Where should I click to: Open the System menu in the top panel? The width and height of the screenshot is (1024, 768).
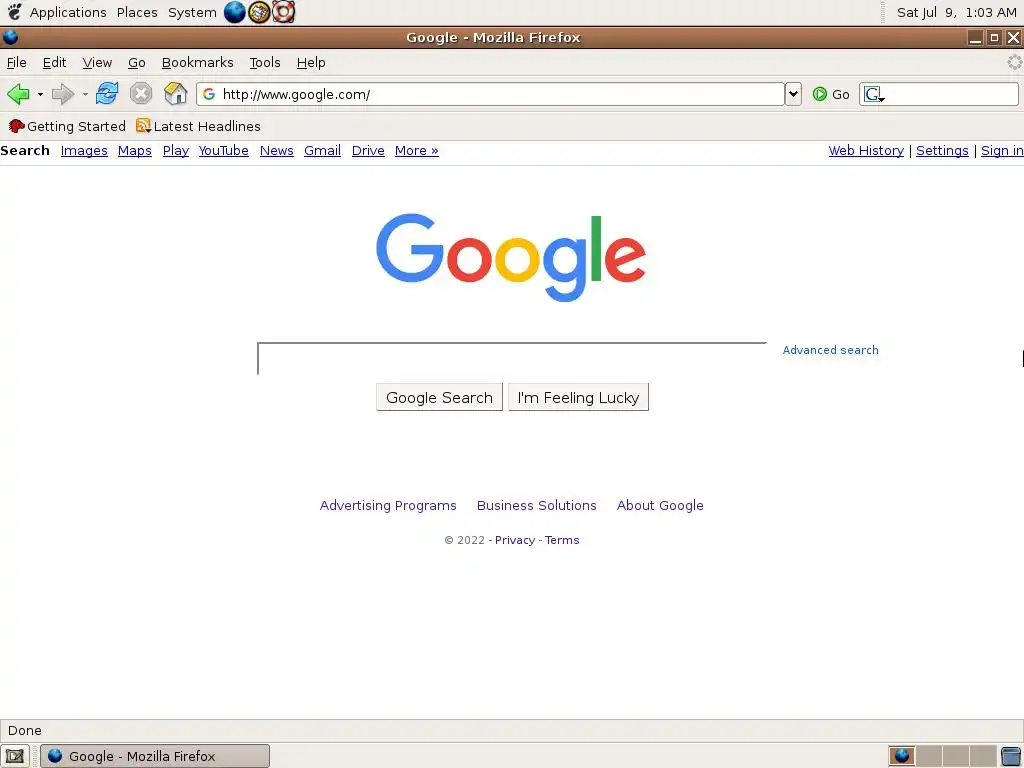(x=192, y=12)
